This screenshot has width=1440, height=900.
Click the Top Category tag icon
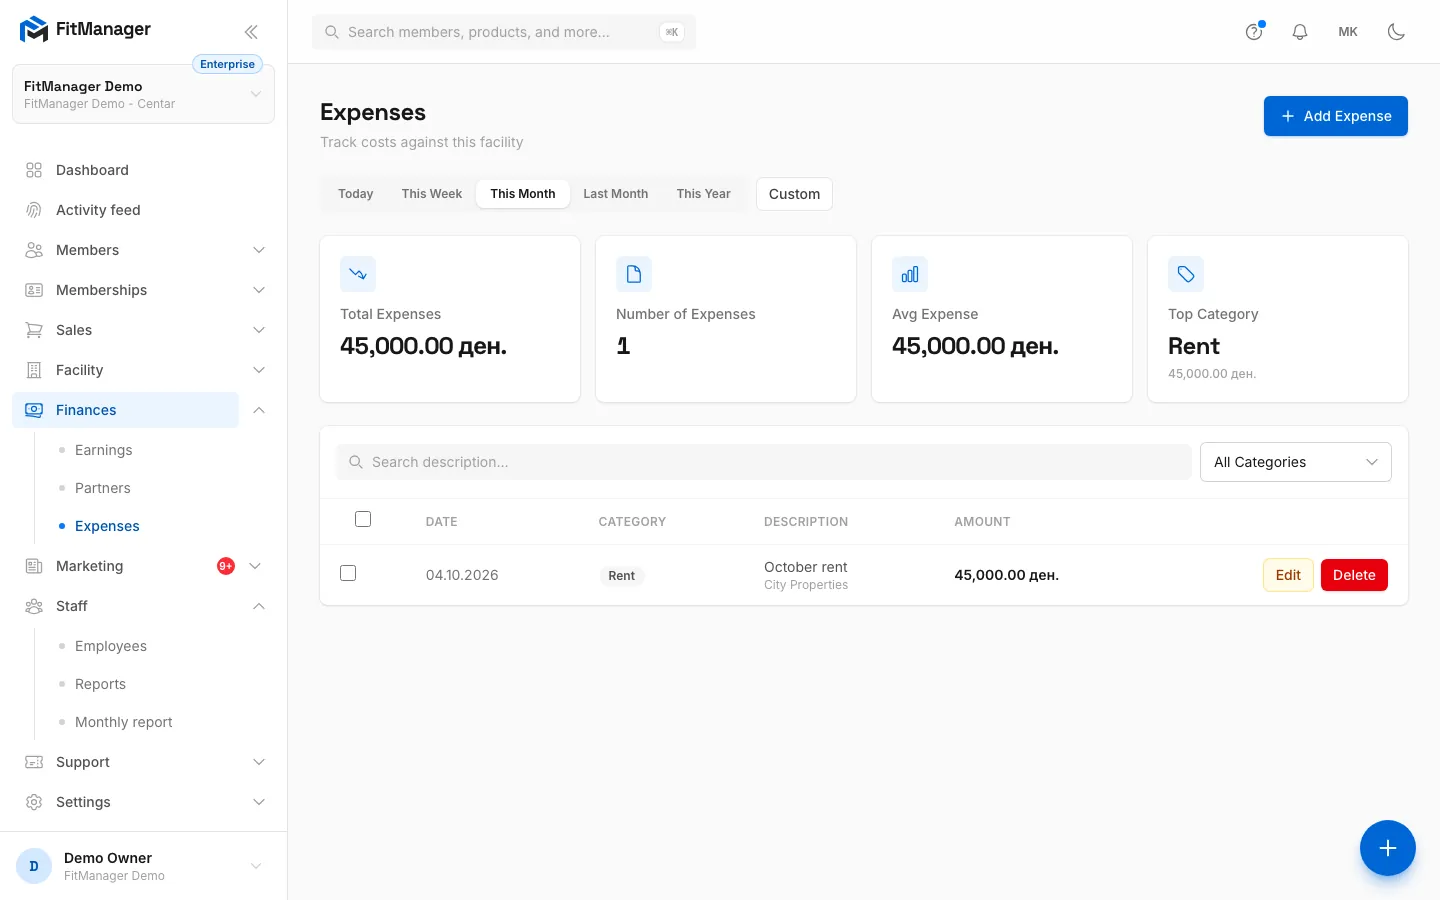(1186, 274)
